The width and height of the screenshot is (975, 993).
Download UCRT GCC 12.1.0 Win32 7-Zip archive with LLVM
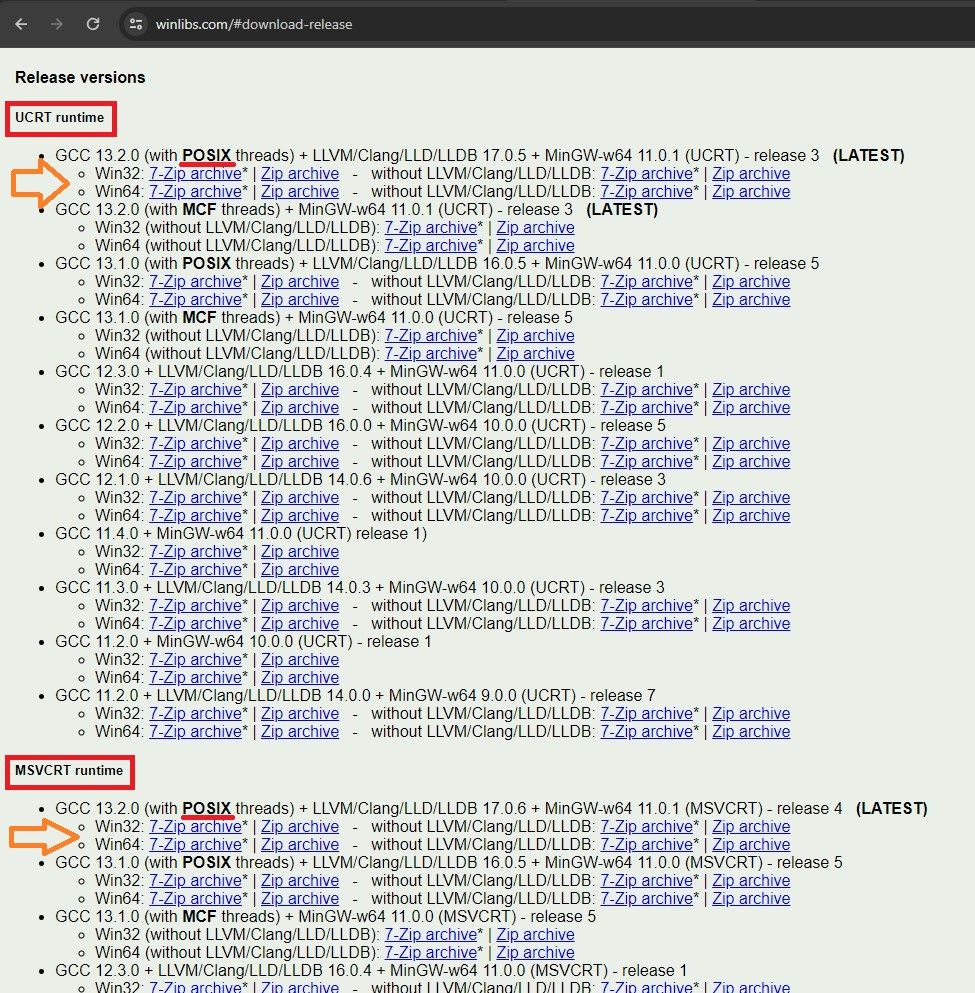196,497
